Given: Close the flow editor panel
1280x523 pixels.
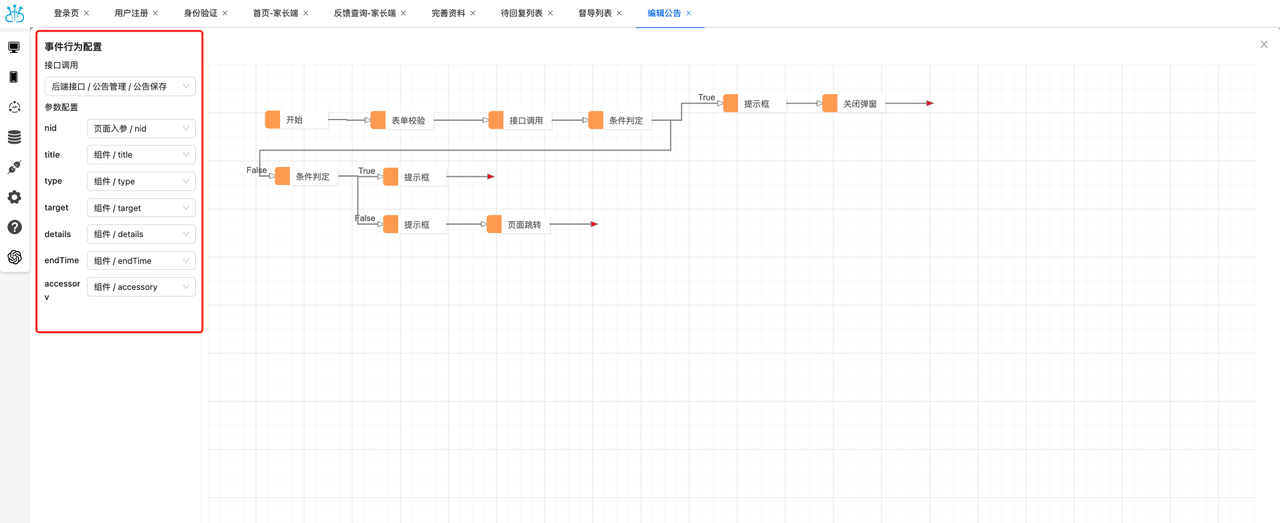Looking at the screenshot, I should pyautogui.click(x=1264, y=44).
